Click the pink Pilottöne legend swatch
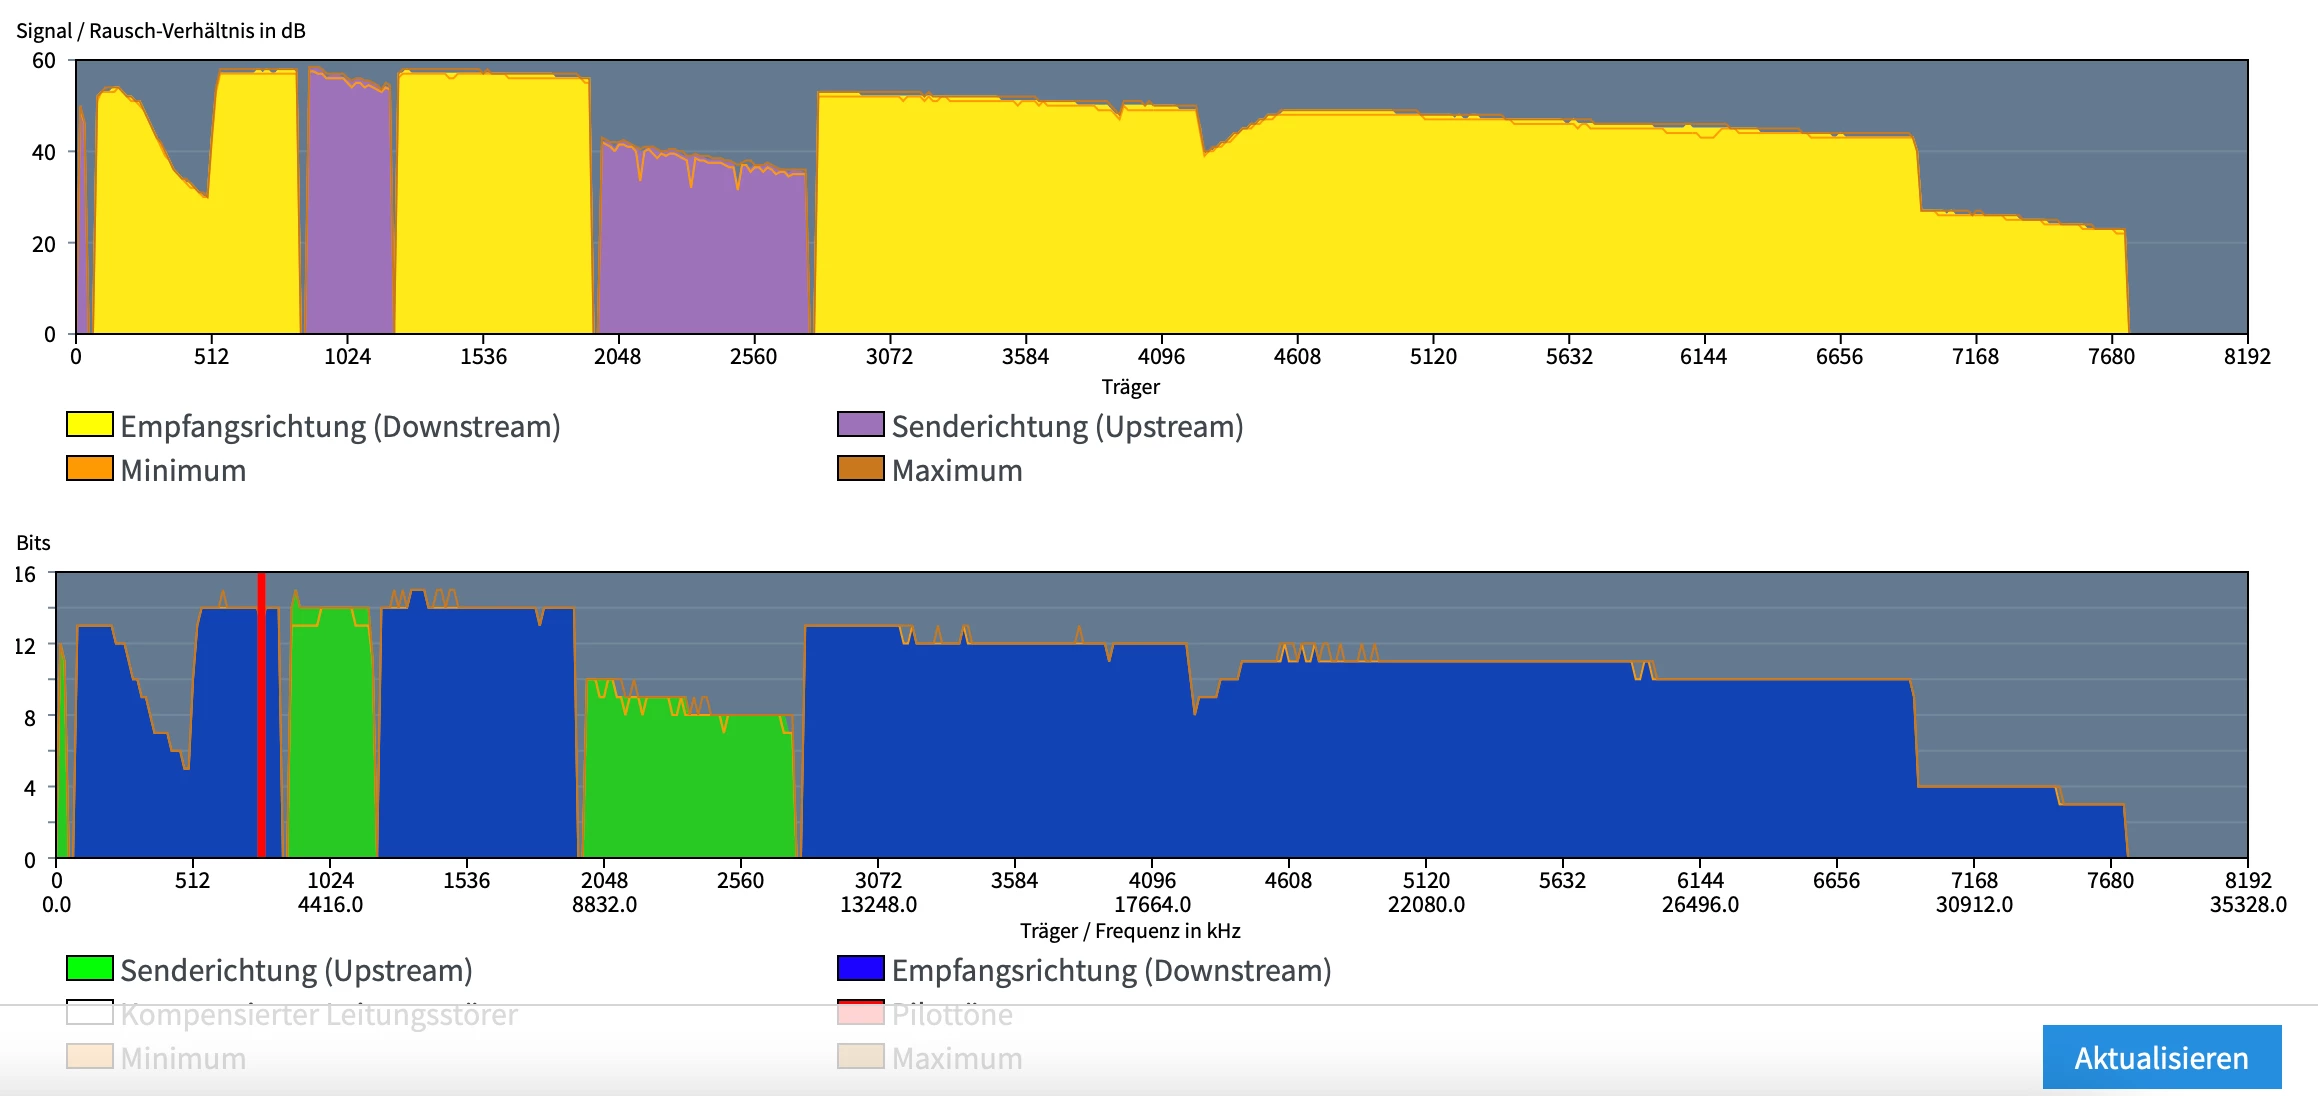This screenshot has height=1096, width=2318. (860, 1013)
